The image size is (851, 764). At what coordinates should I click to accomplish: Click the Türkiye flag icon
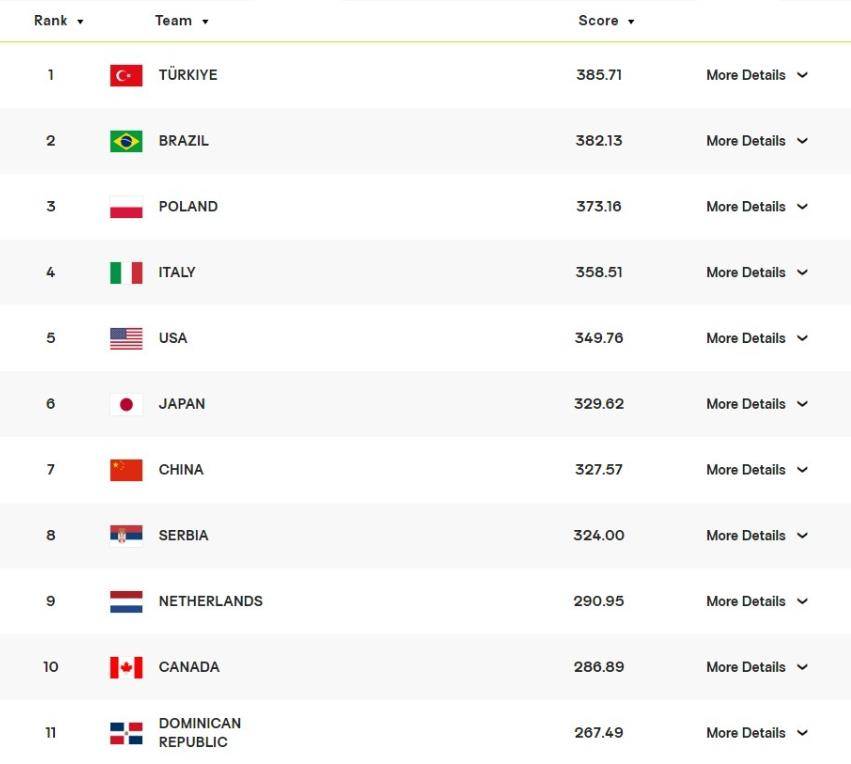126,75
